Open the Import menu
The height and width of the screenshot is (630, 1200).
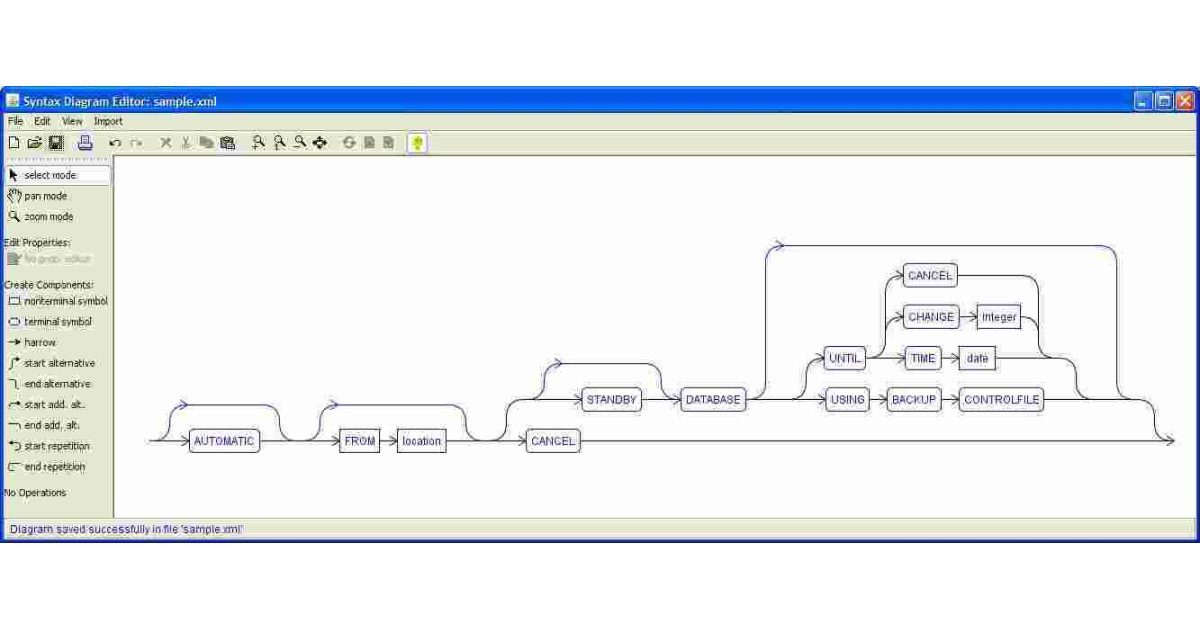pos(108,121)
